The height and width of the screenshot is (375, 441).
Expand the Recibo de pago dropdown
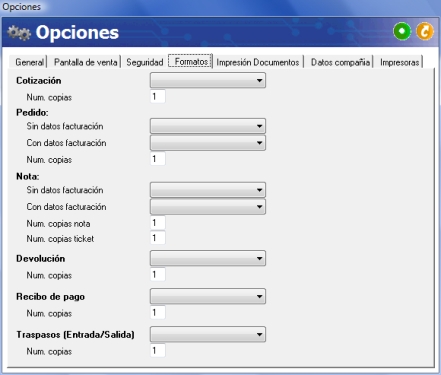pyautogui.click(x=208, y=296)
